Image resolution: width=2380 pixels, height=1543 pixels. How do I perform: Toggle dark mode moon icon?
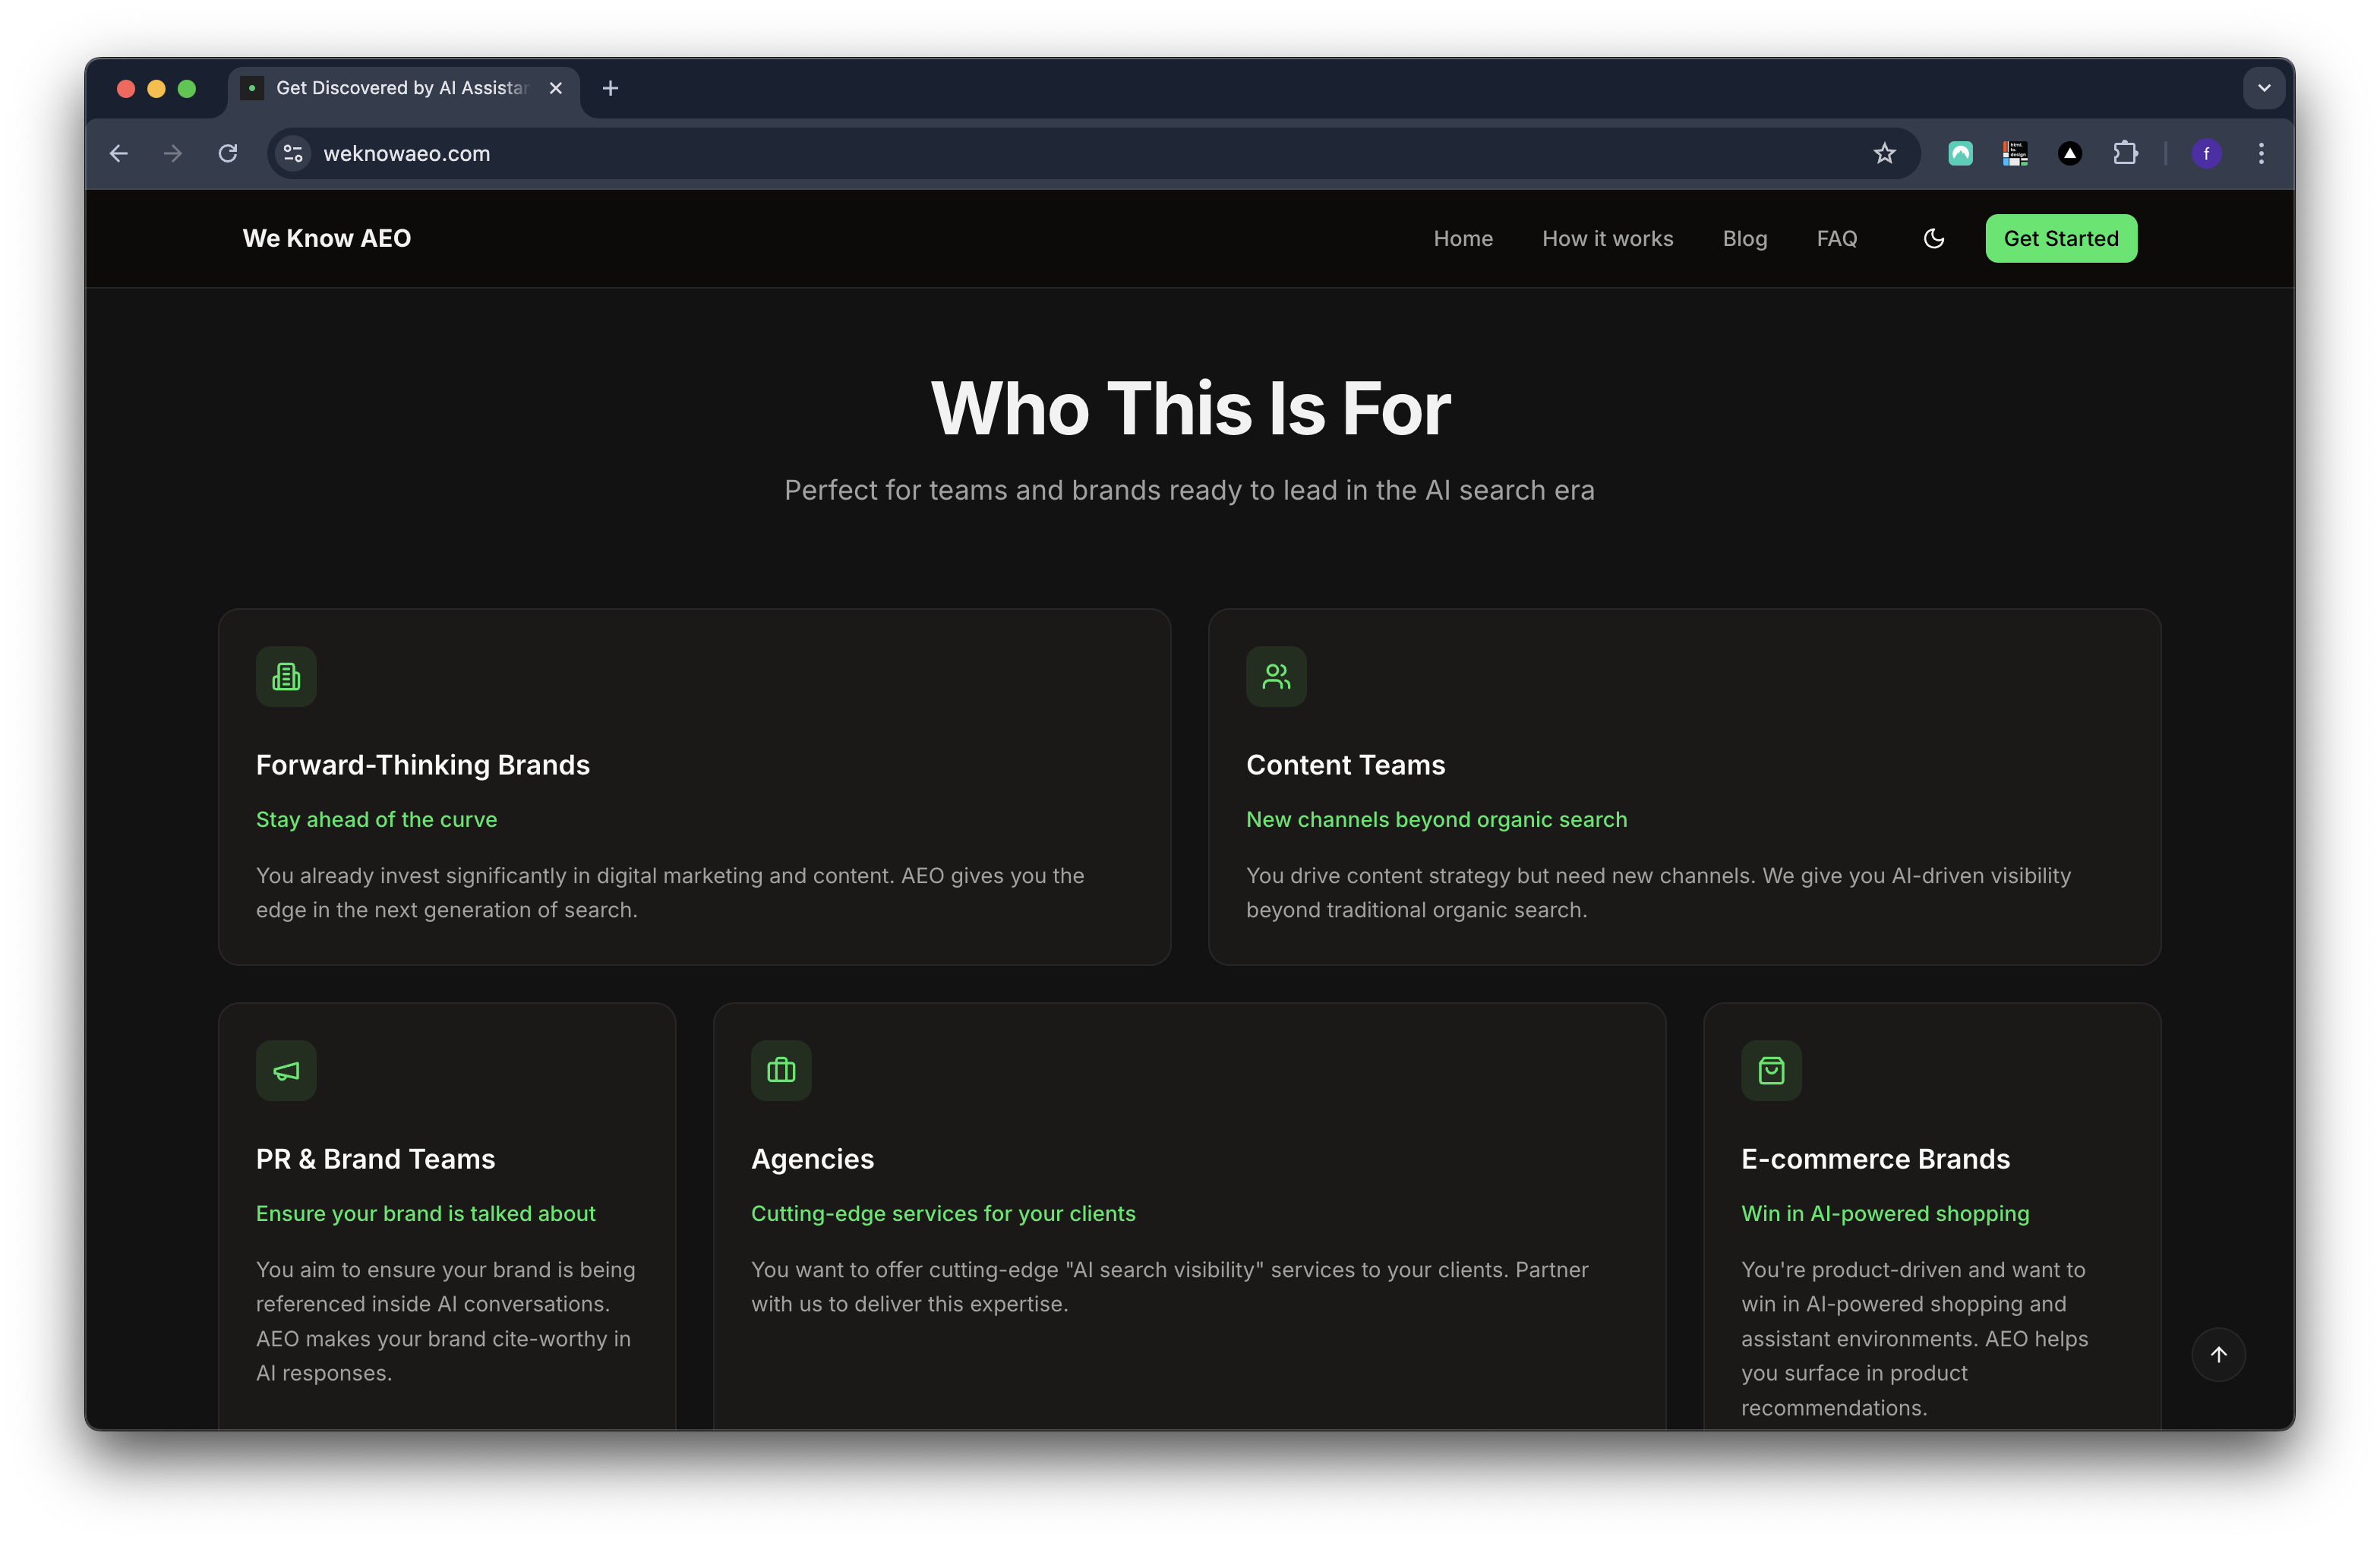1933,238
